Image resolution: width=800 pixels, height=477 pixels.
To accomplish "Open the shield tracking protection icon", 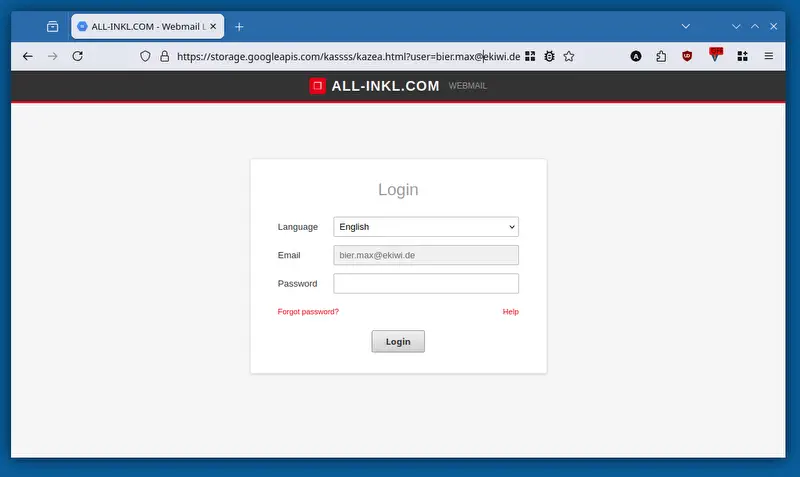I will coord(145,56).
